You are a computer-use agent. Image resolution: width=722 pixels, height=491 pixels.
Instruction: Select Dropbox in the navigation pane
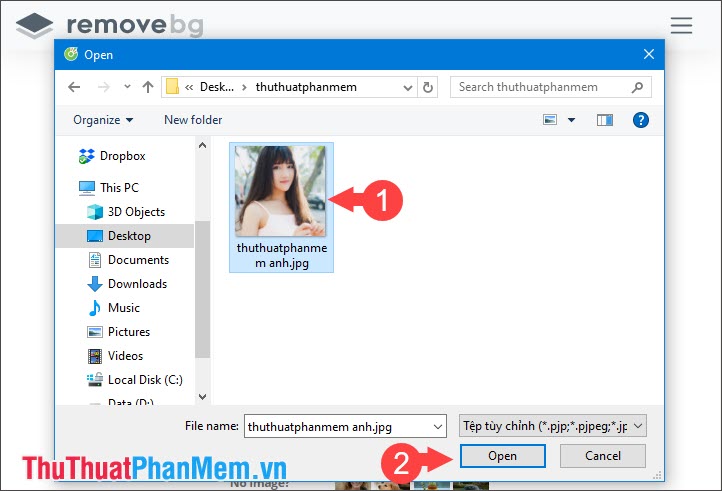coord(122,156)
